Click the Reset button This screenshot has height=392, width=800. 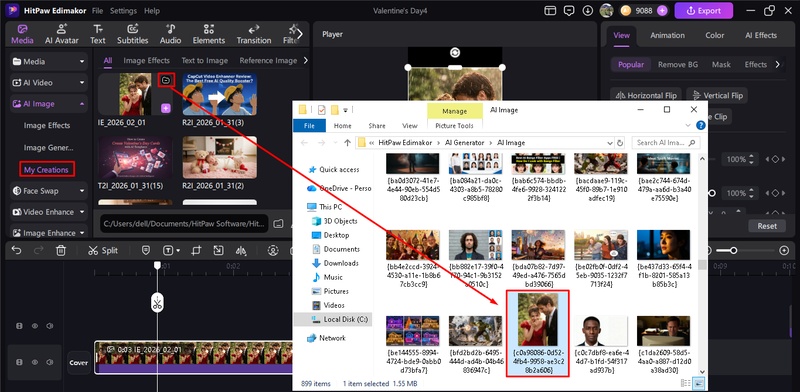[x=767, y=226]
